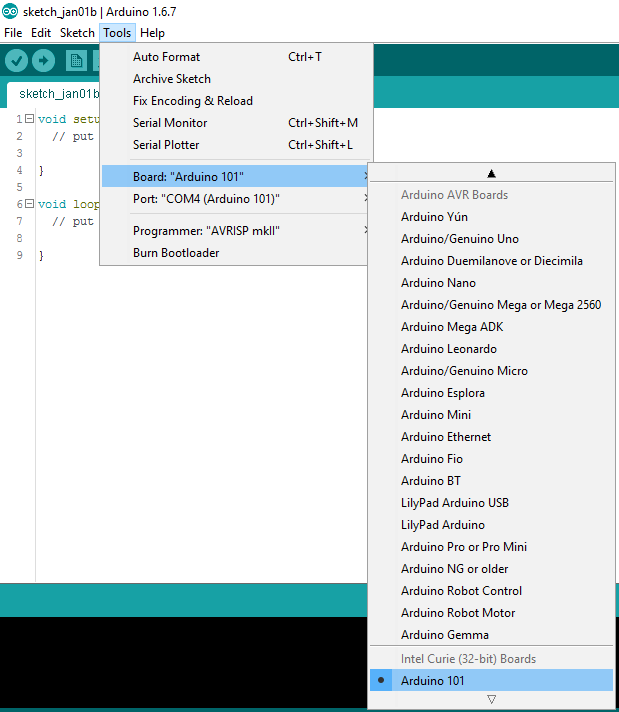Click the Upload arrow toolbar icon
The width and height of the screenshot is (619, 712).
pos(44,60)
